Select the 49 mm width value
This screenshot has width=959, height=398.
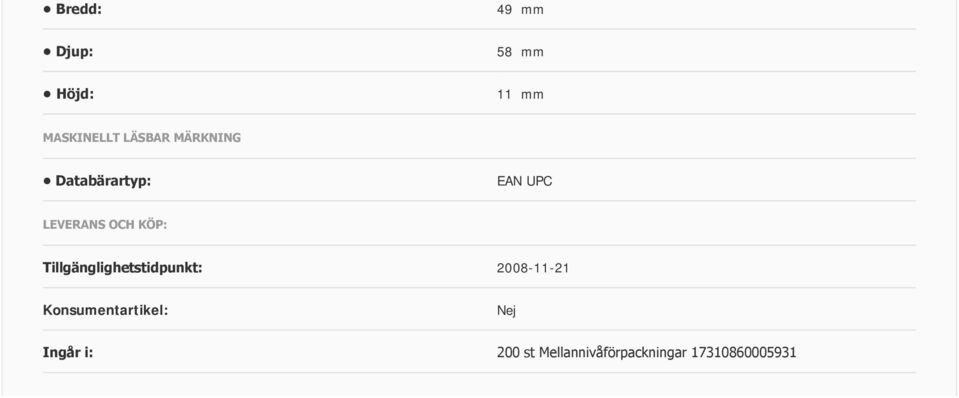[520, 10]
